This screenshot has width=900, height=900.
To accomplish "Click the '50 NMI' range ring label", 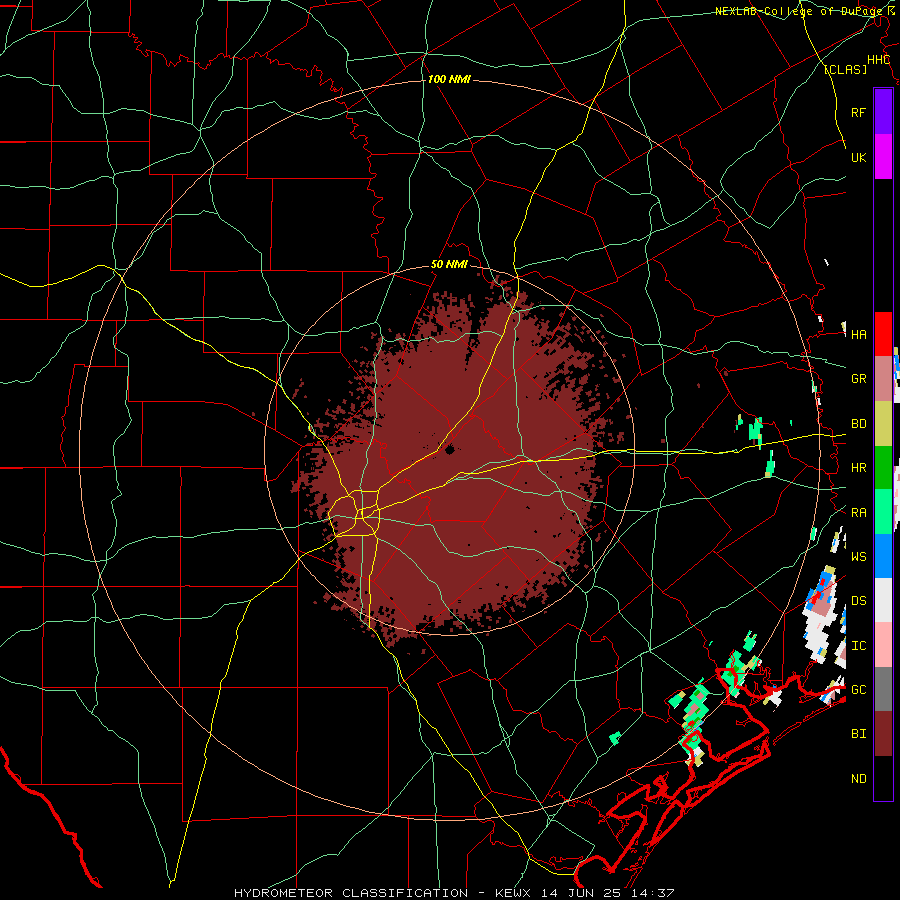I will pyautogui.click(x=449, y=265).
